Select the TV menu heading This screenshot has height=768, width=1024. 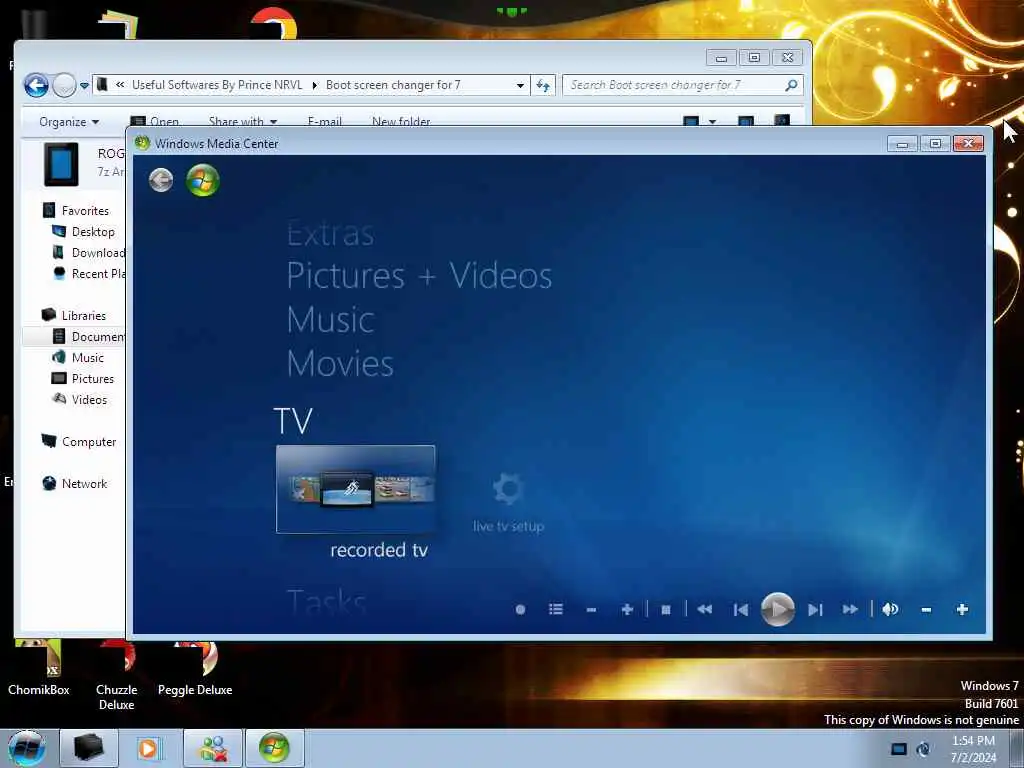293,421
